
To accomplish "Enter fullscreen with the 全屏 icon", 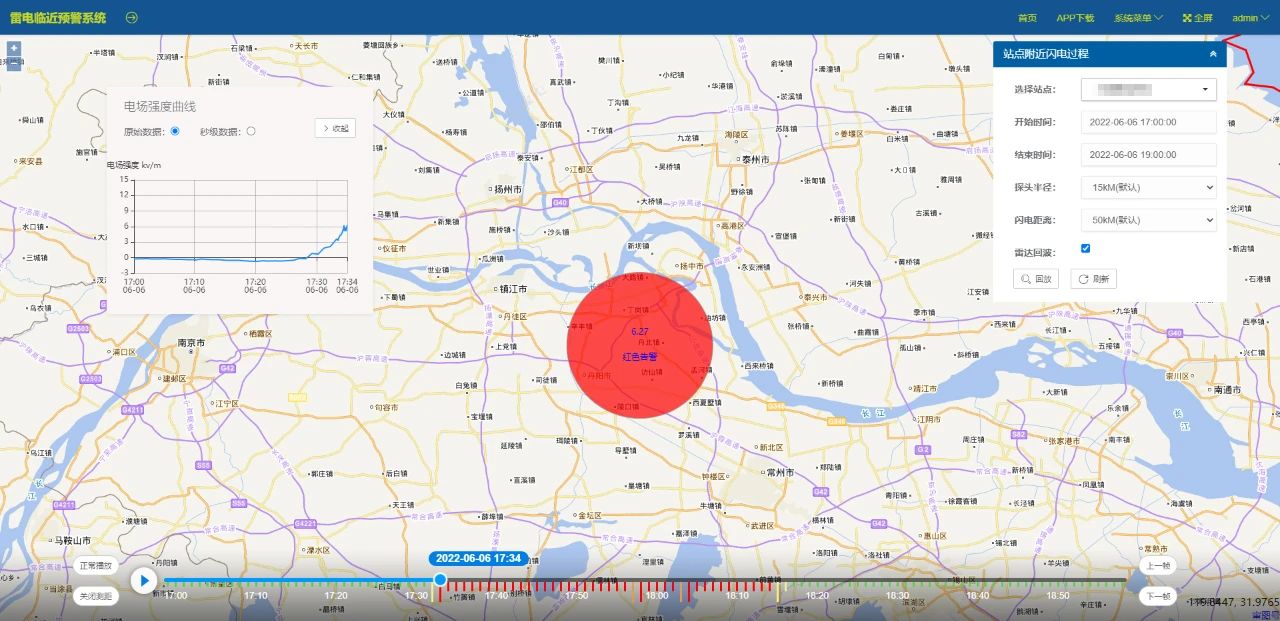I will 1196,18.
